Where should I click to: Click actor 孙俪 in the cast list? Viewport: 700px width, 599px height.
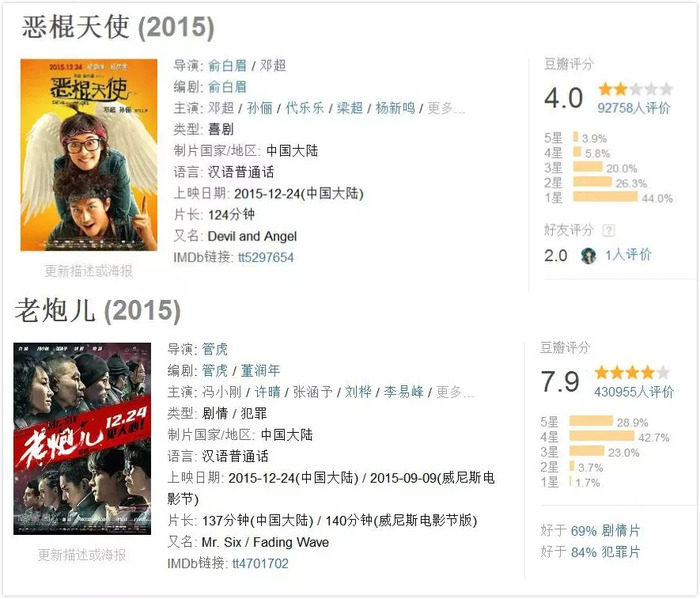coord(259,108)
